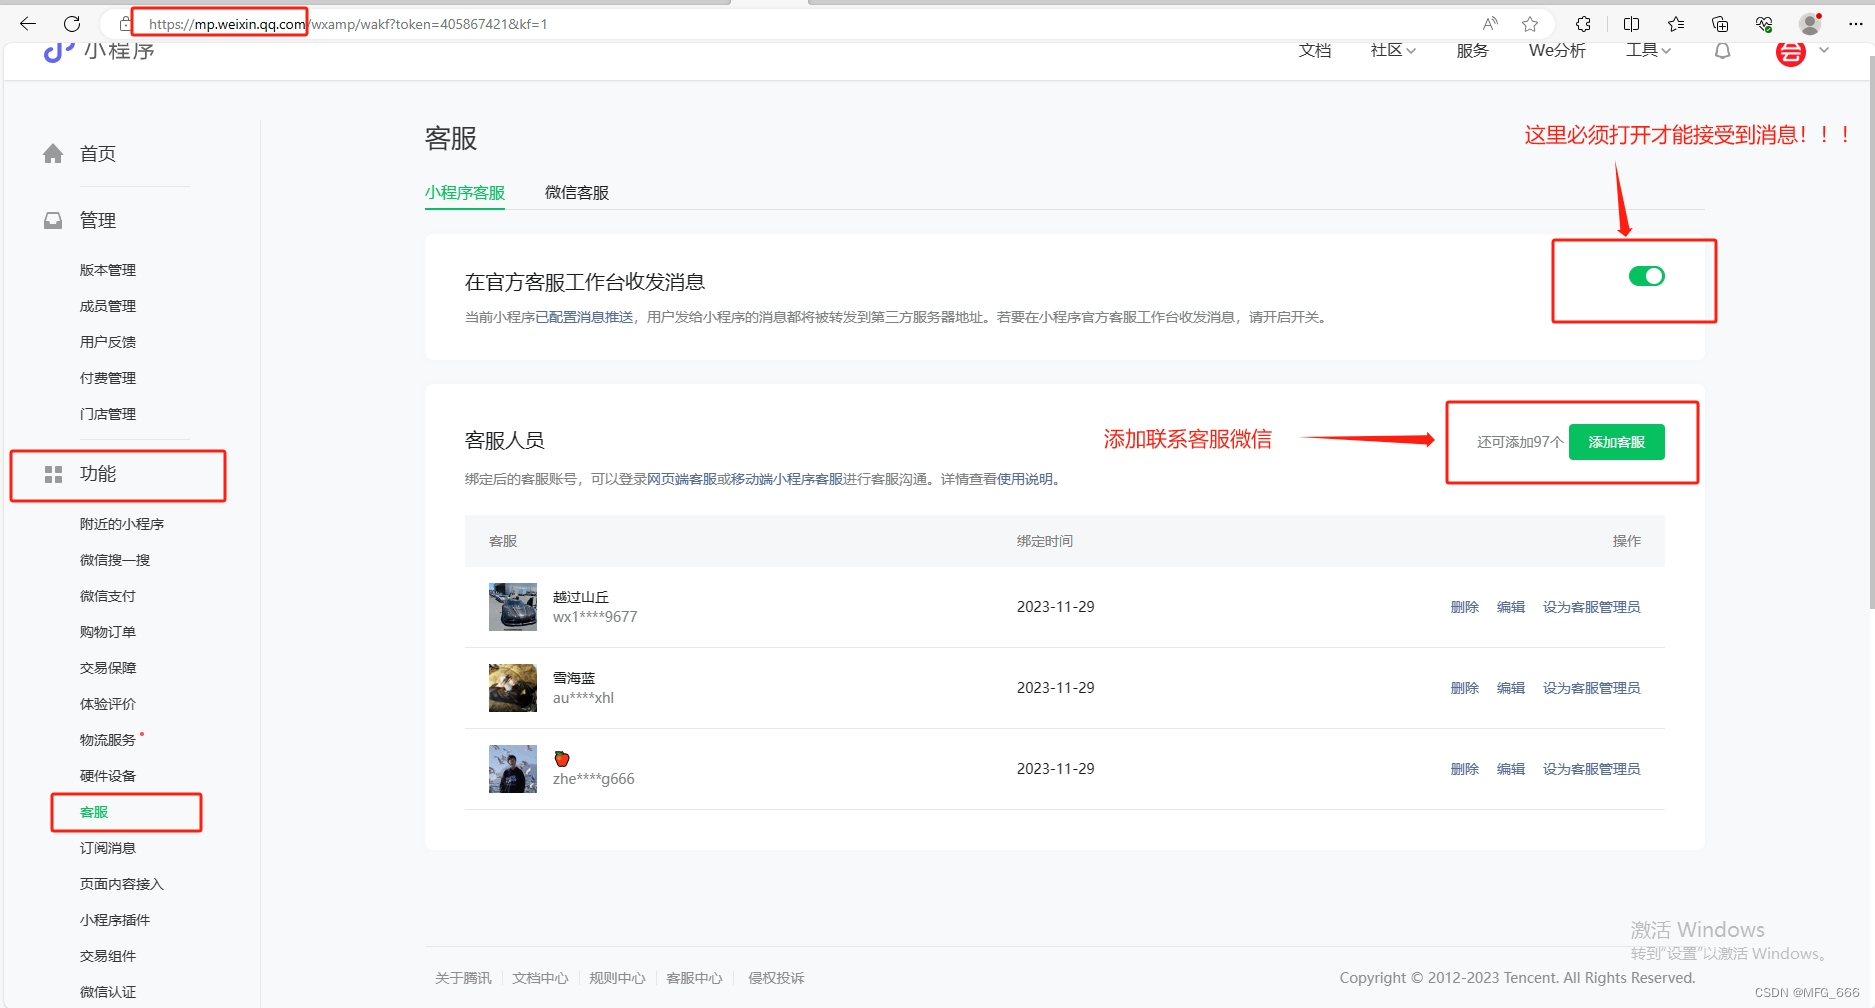
Task: Open 文档 in the top navigation
Action: 1315,50
